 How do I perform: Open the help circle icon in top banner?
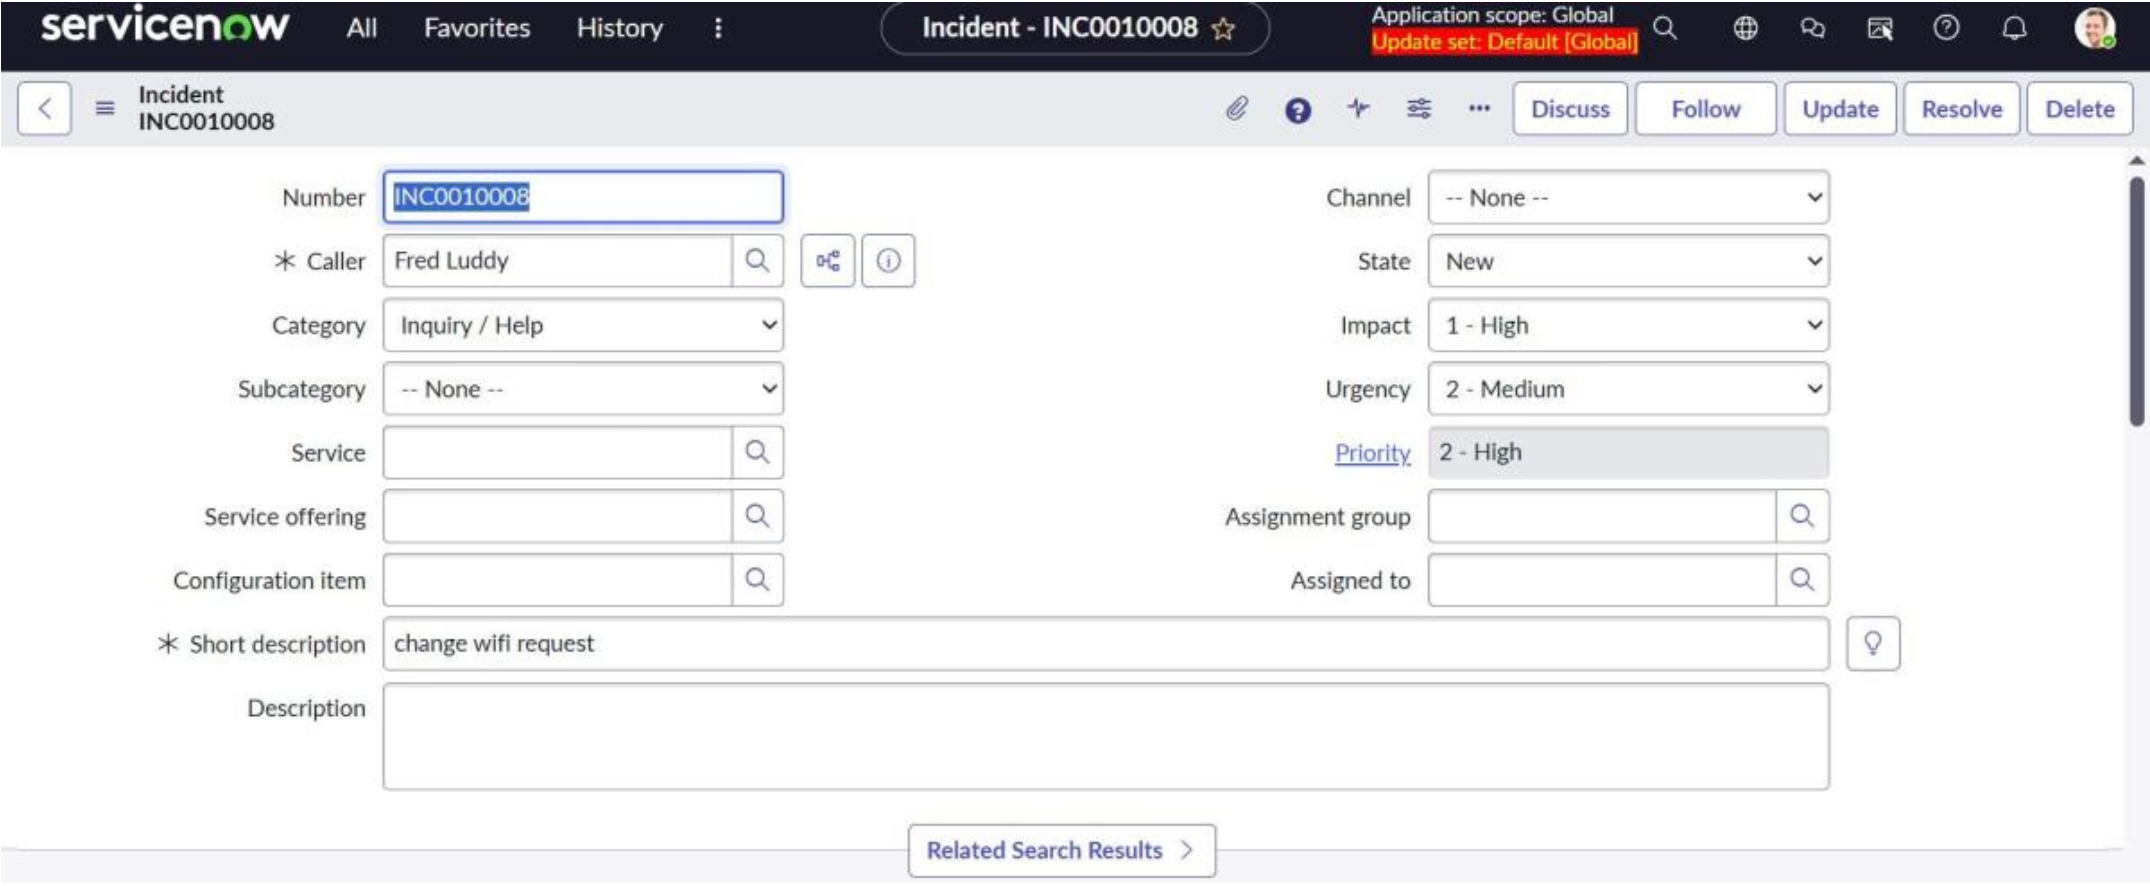click(1946, 28)
